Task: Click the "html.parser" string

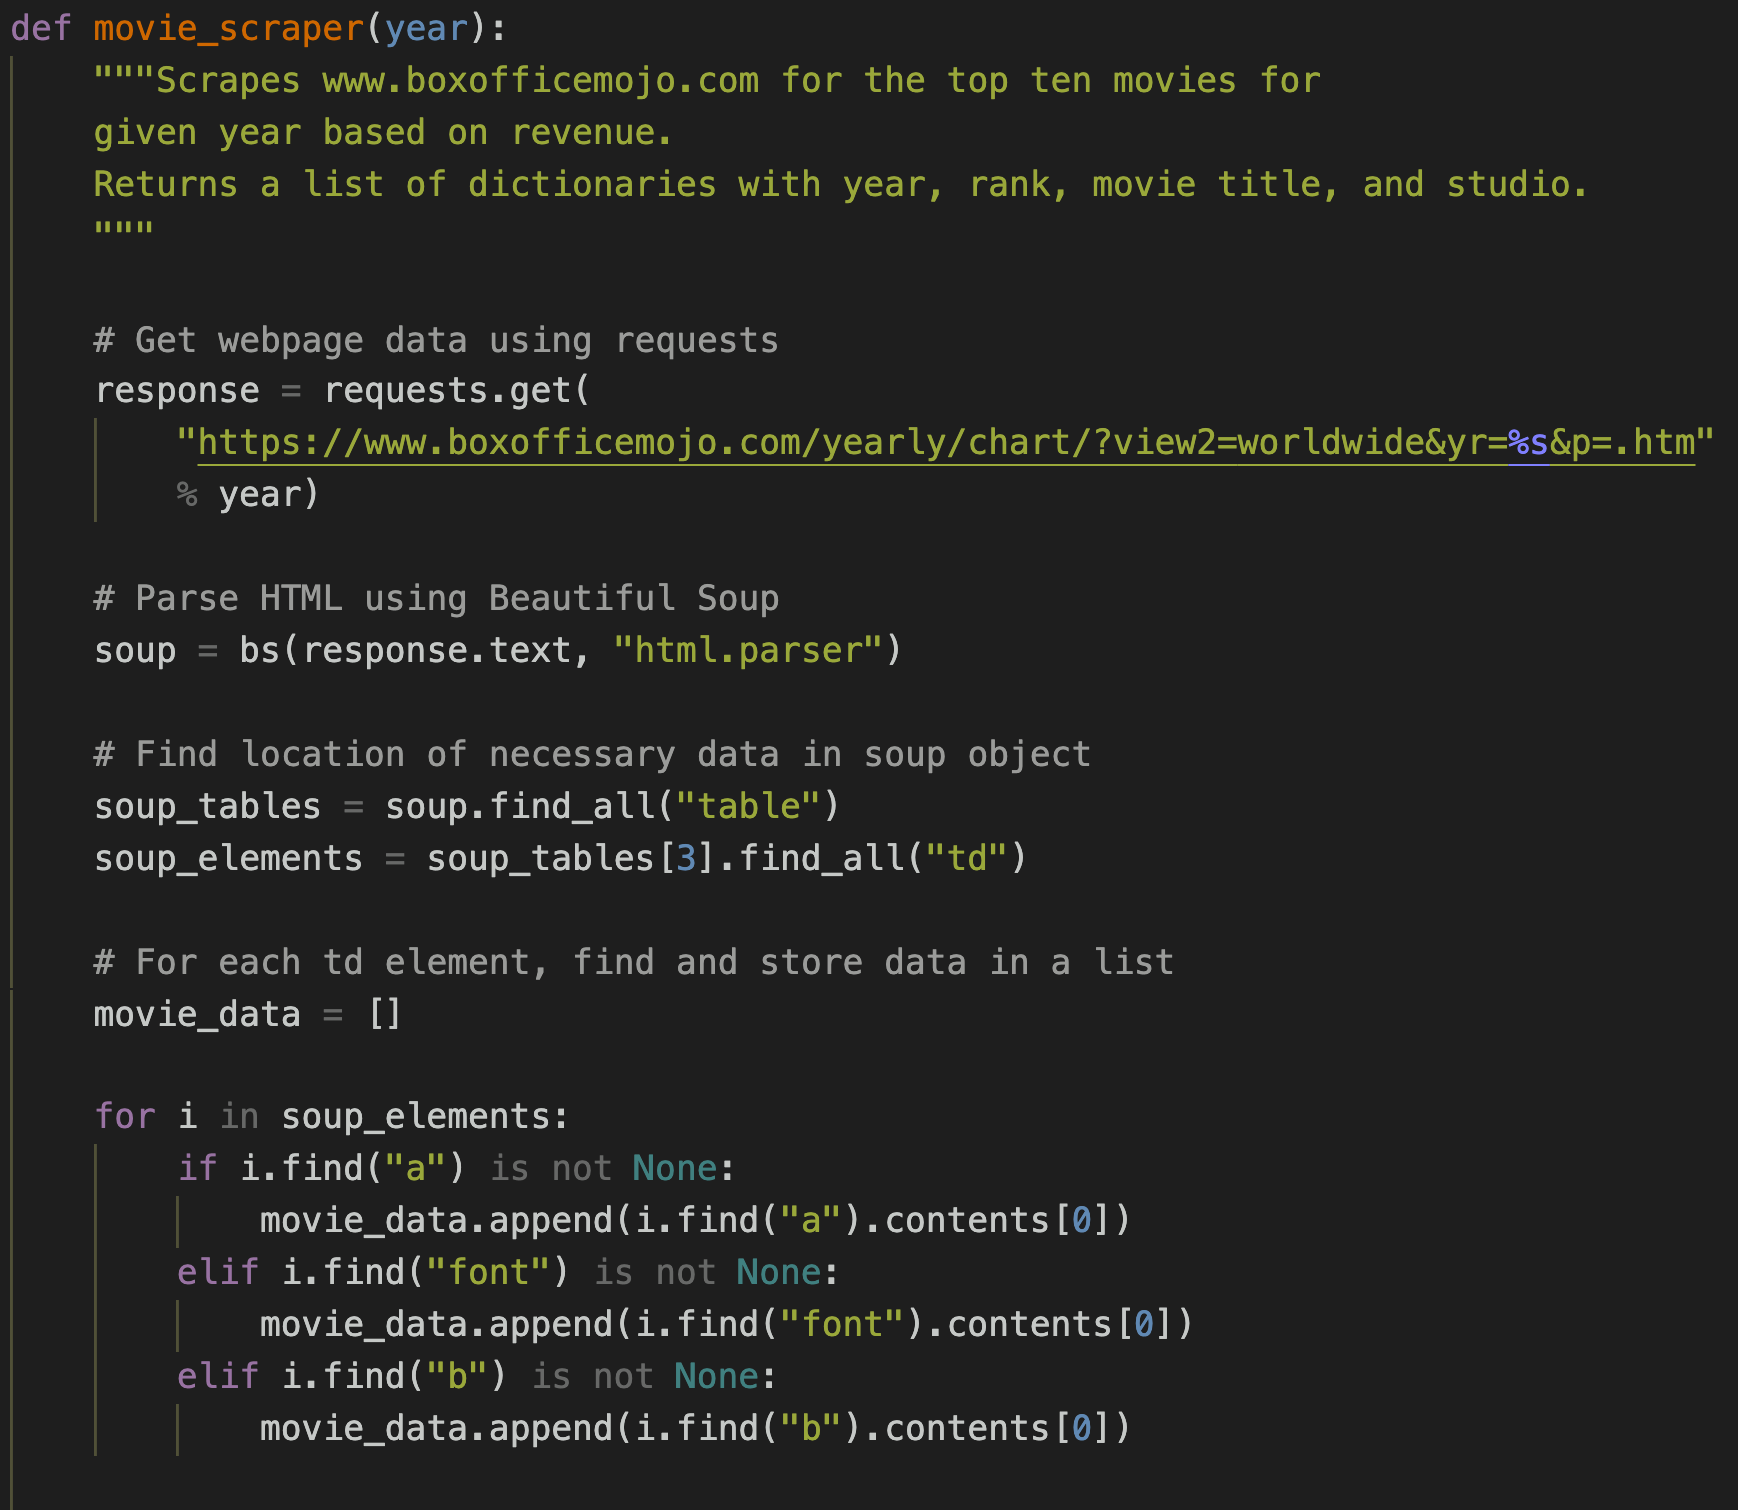Action: (748, 650)
